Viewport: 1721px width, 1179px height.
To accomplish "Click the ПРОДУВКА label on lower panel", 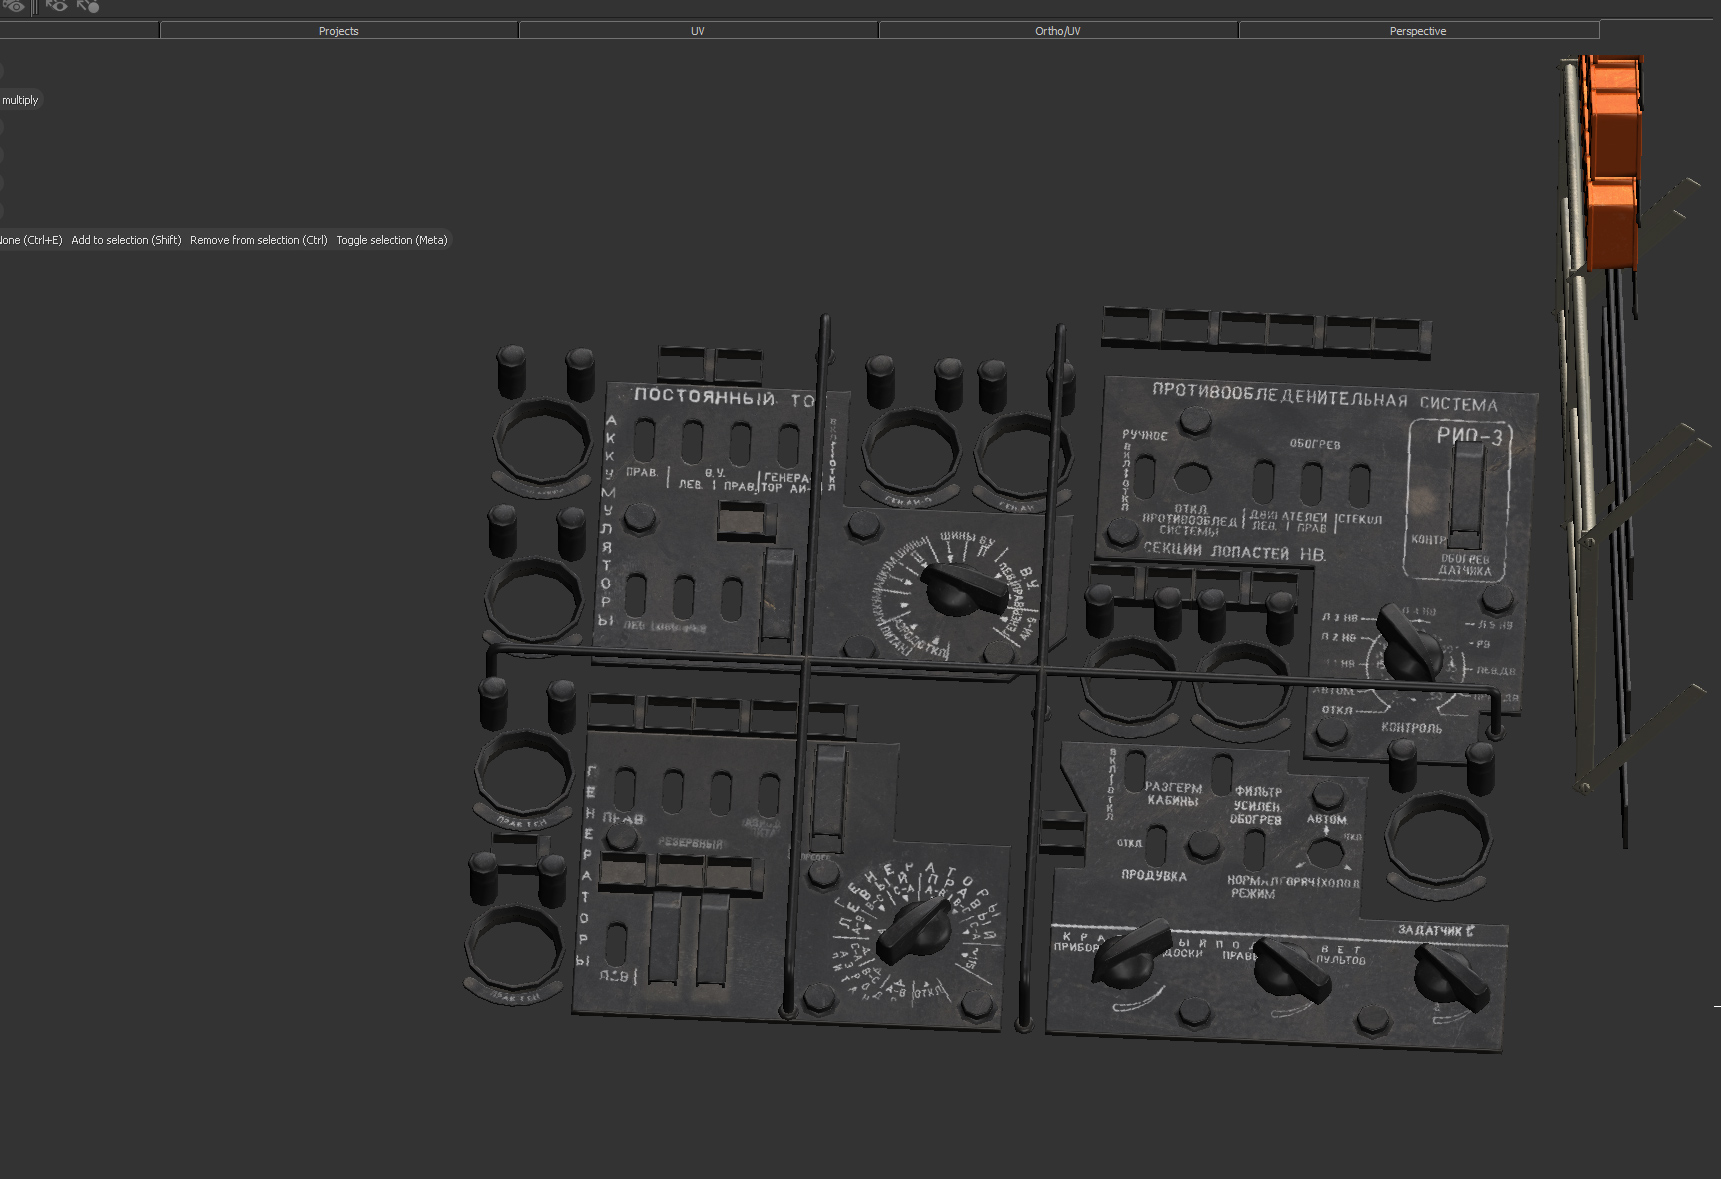I will [x=1153, y=876].
